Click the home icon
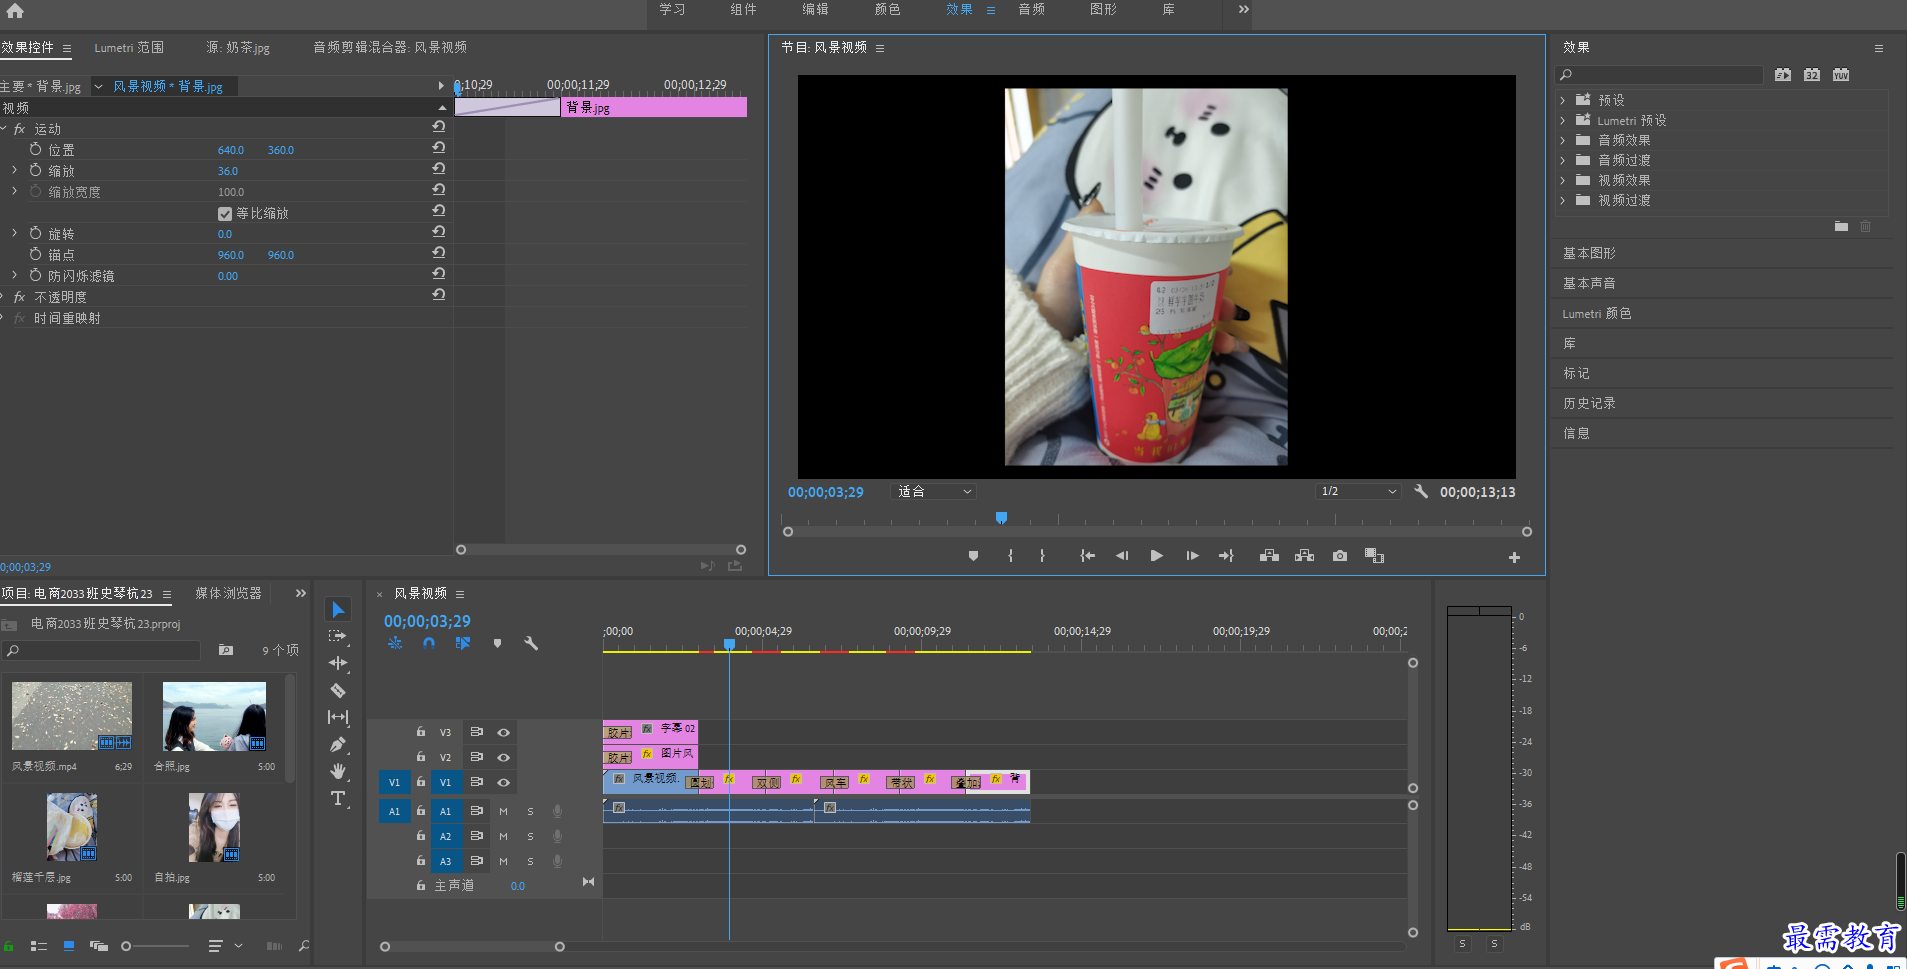Viewport: 1907px width, 969px height. pyautogui.click(x=15, y=11)
